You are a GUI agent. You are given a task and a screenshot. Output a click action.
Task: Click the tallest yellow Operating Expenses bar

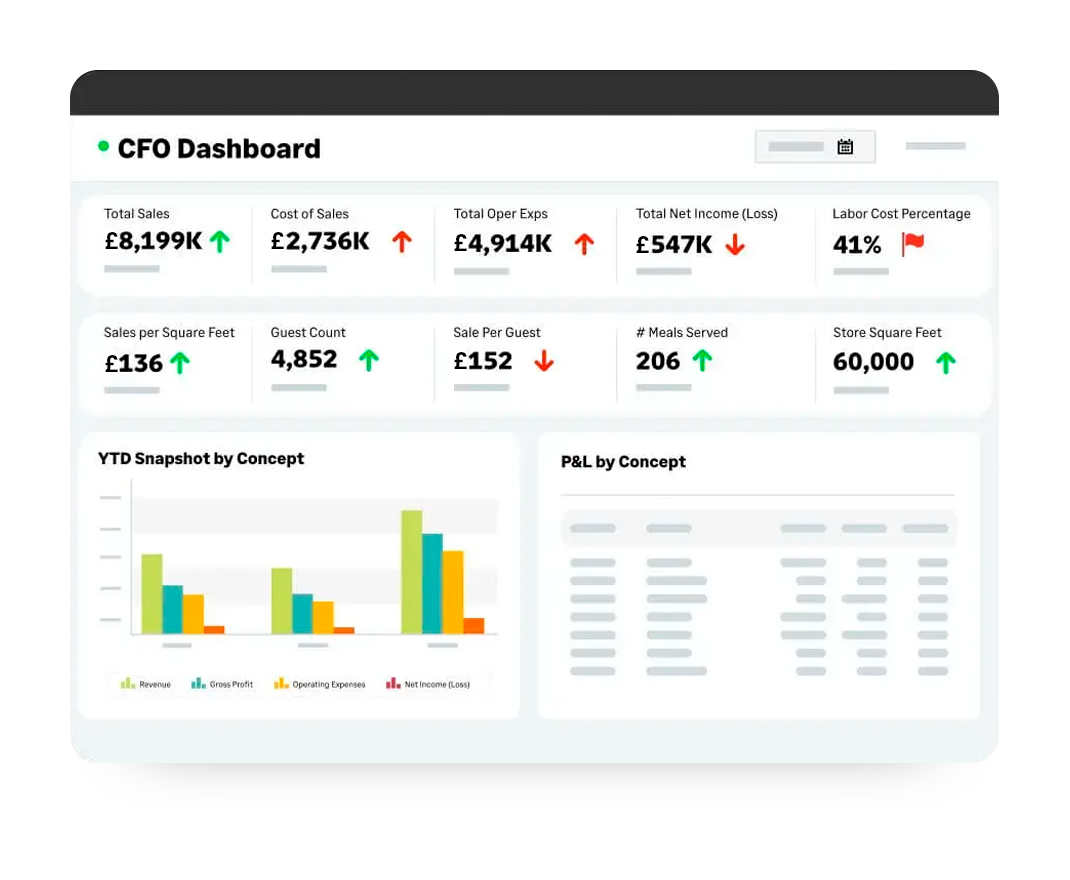click(x=453, y=593)
